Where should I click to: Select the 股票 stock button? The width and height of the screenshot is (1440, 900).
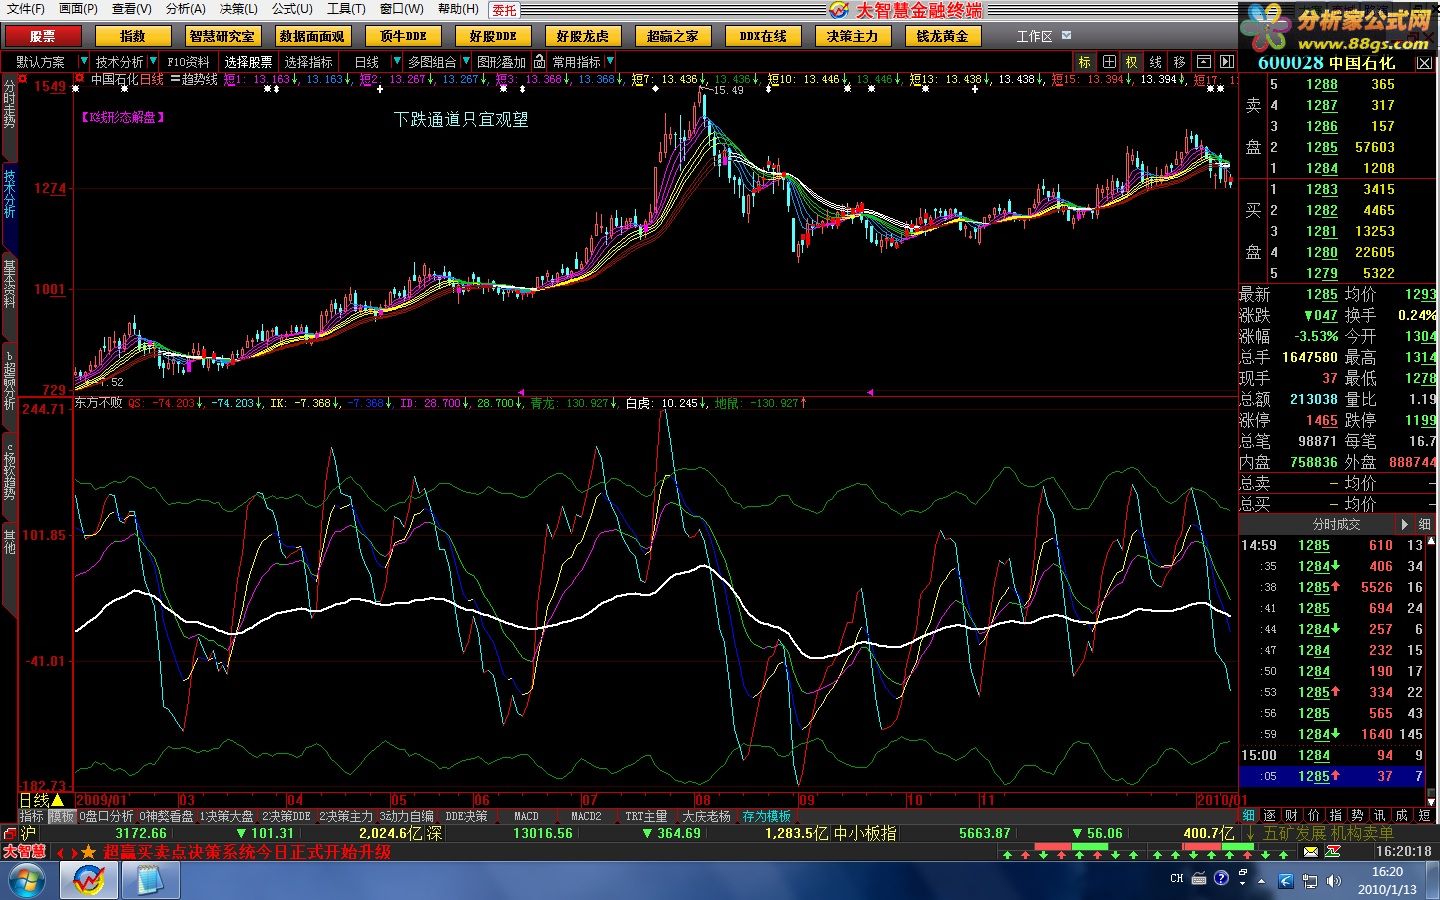(43, 36)
